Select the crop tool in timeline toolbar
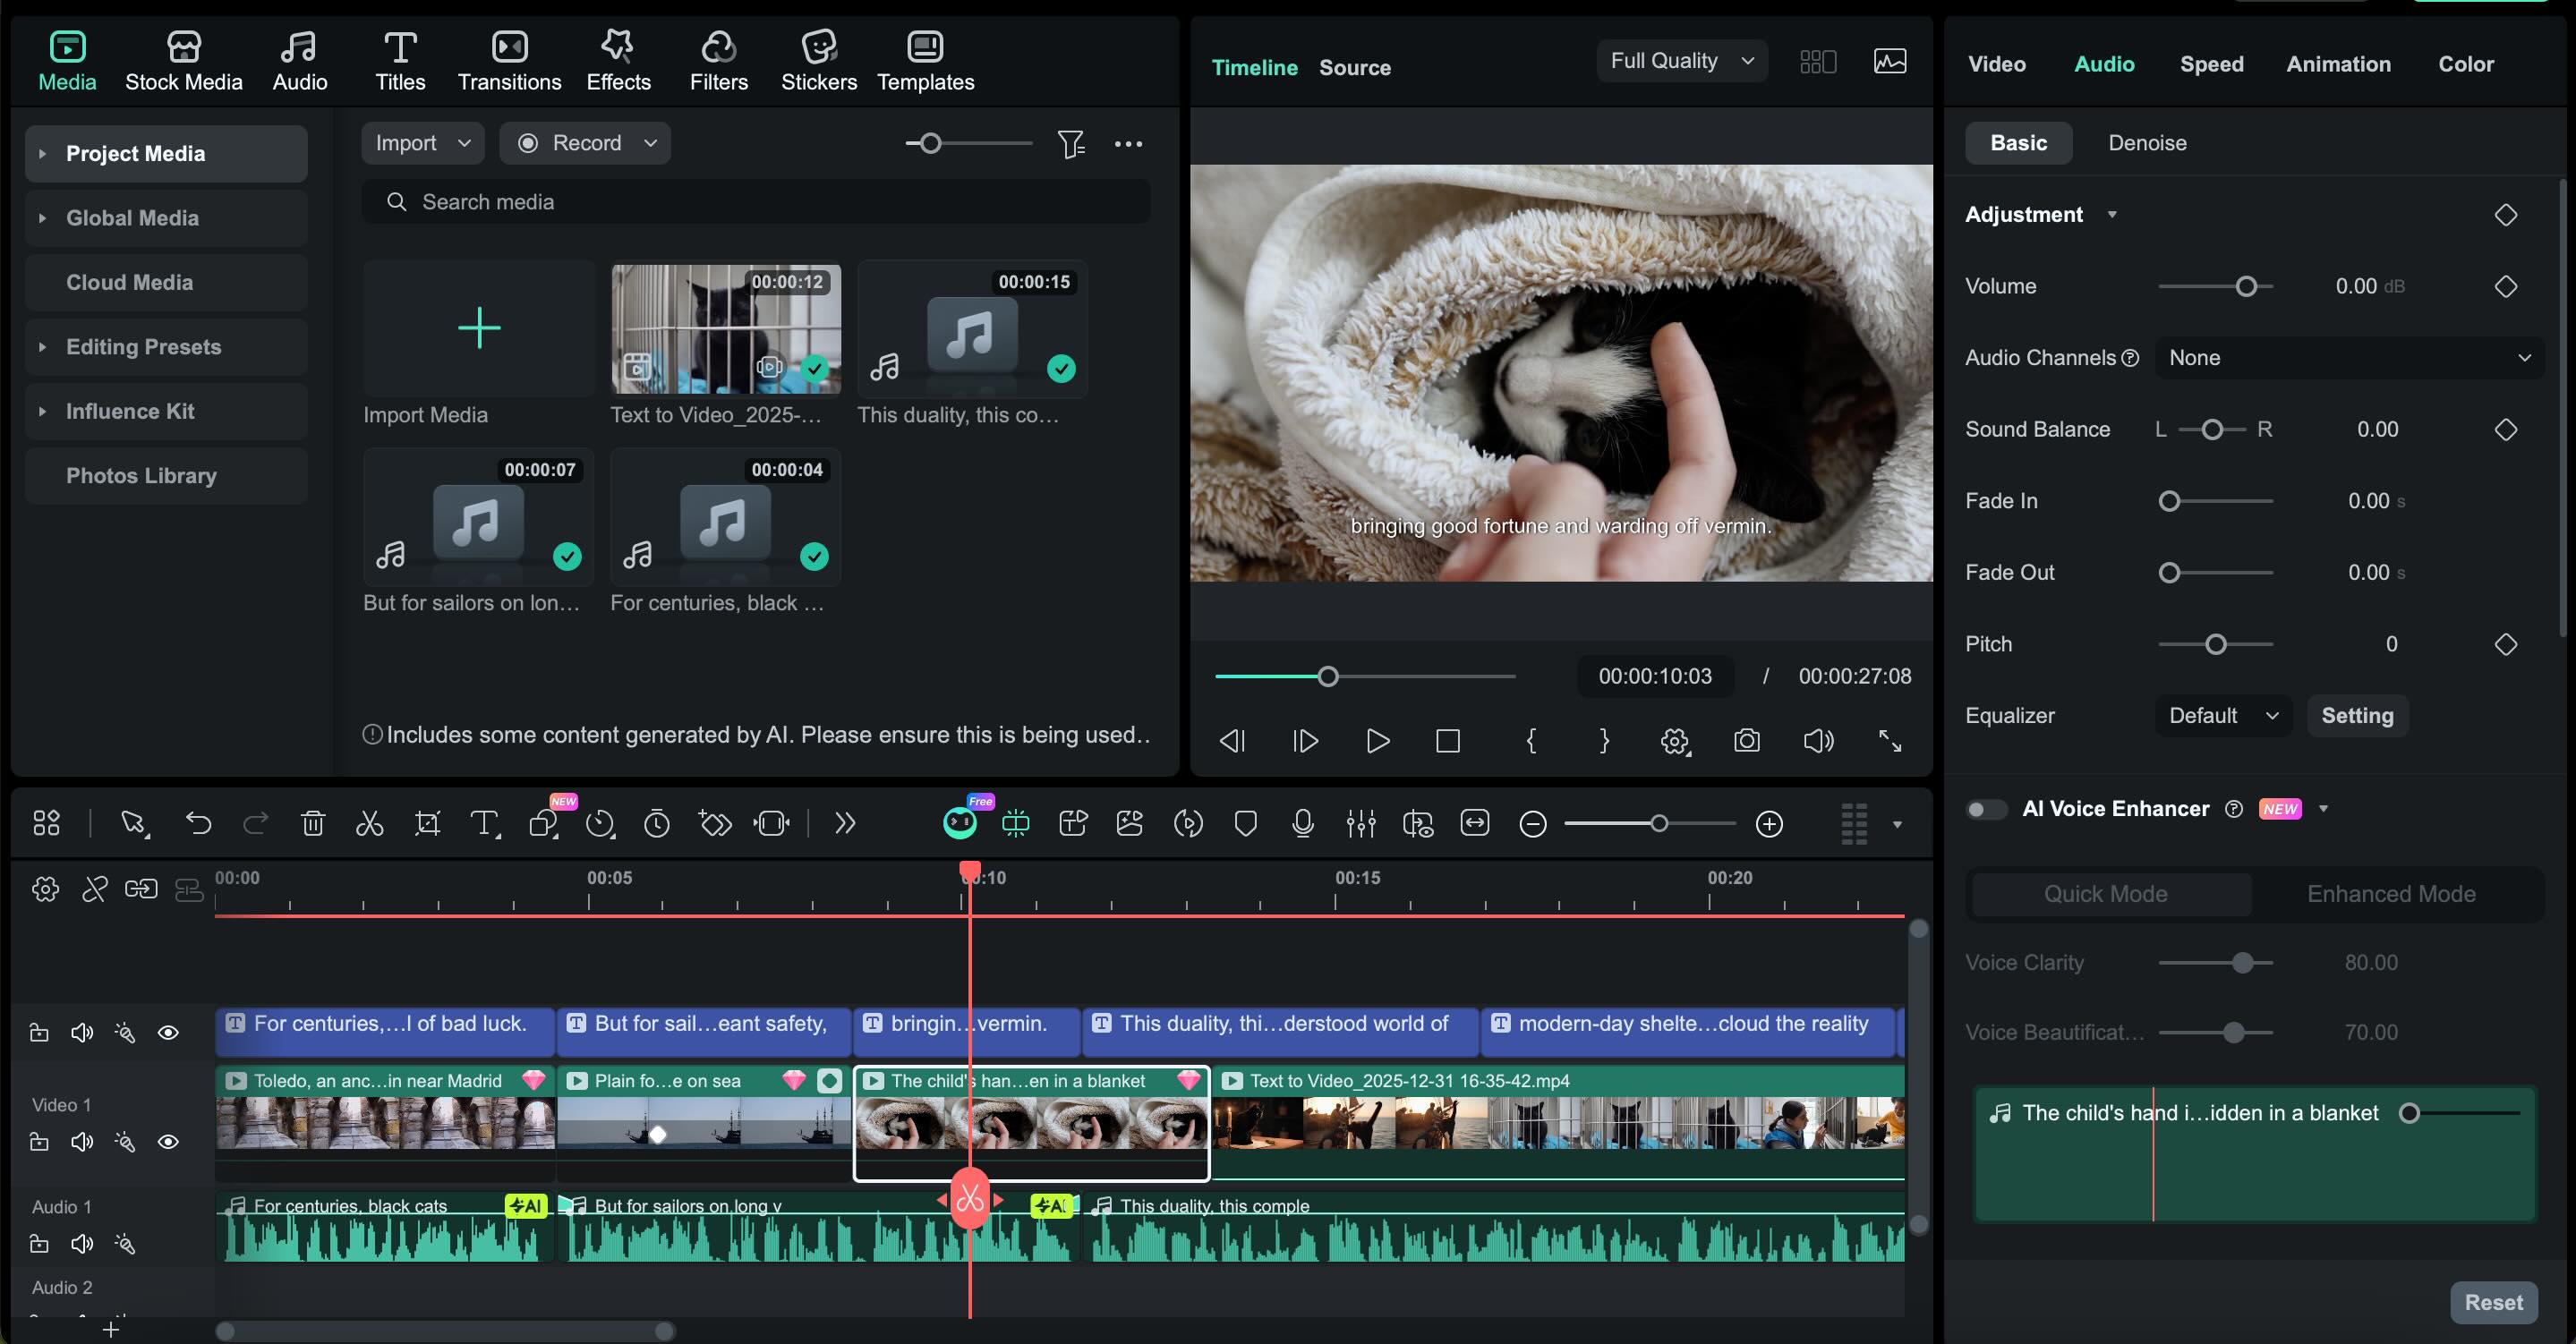This screenshot has height=1344, width=2576. click(427, 824)
